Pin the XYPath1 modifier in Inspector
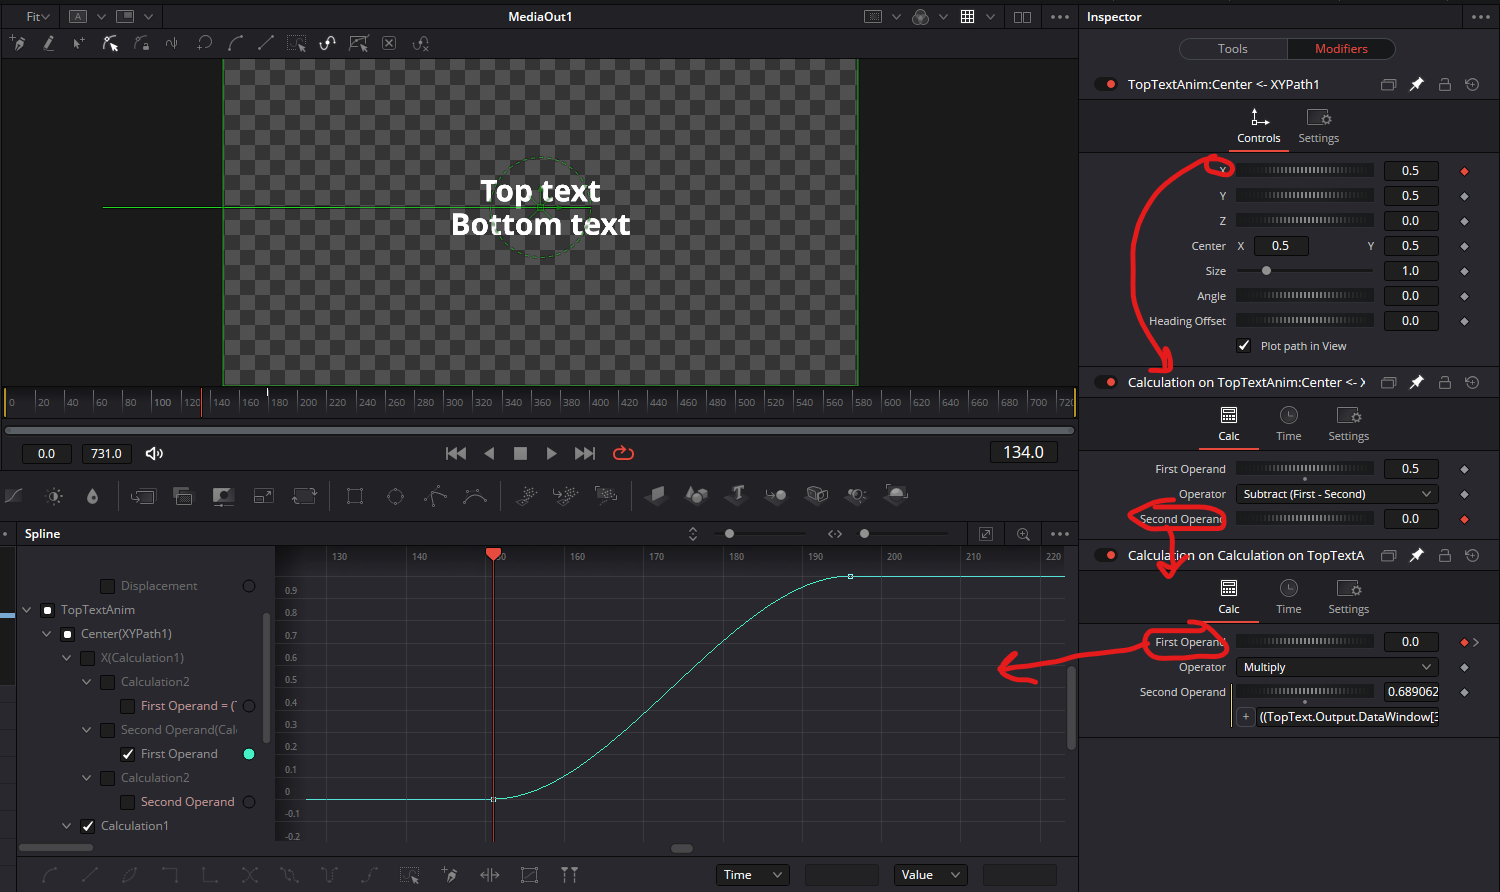This screenshot has width=1500, height=892. pyautogui.click(x=1416, y=85)
